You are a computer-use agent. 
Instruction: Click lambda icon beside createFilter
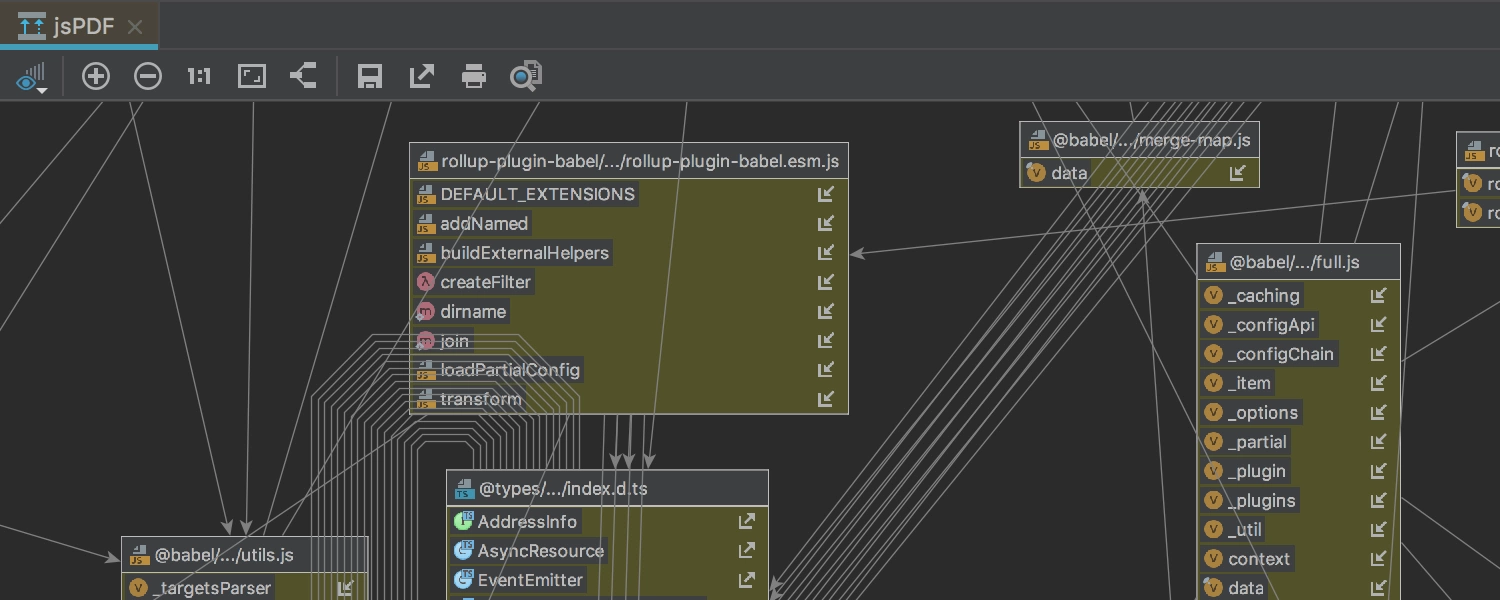427,282
